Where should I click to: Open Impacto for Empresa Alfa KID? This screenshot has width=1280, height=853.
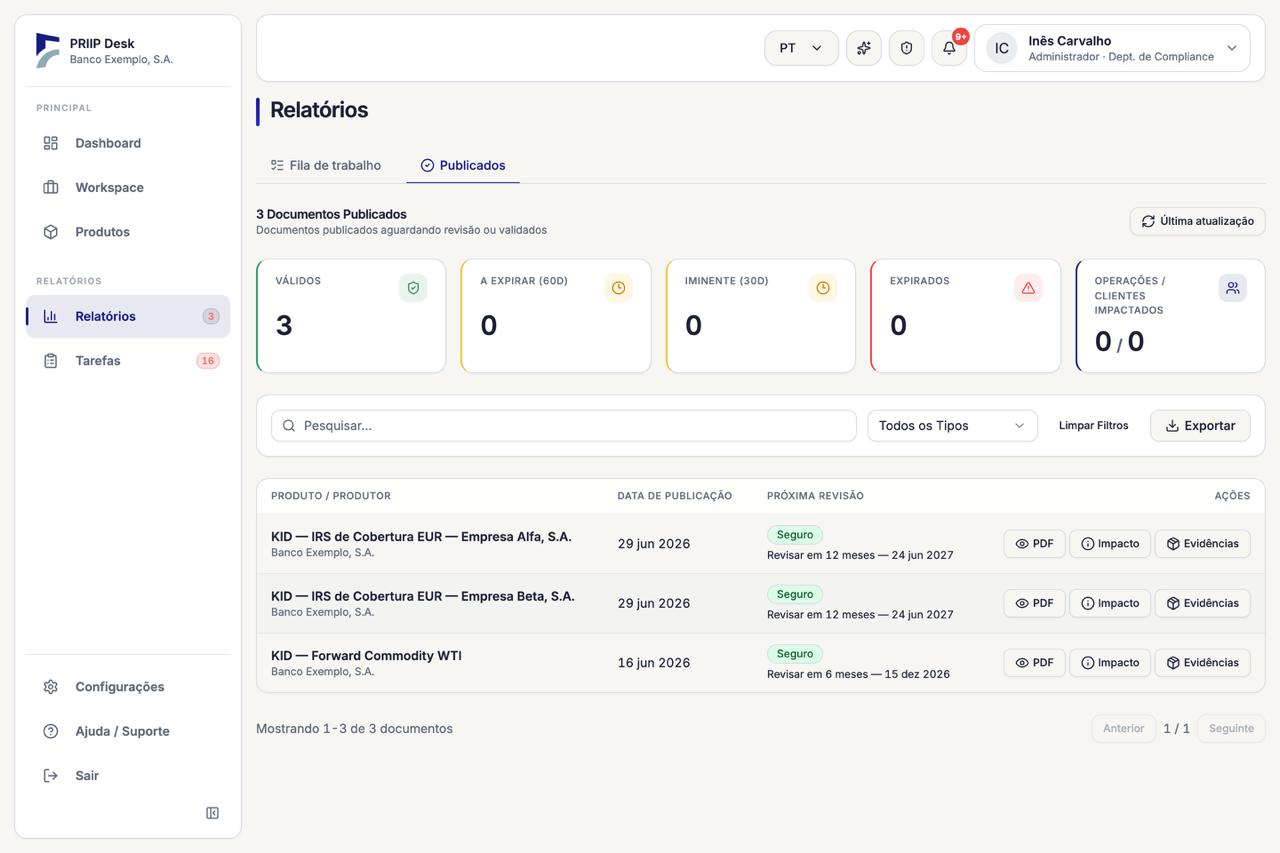[x=1110, y=544]
